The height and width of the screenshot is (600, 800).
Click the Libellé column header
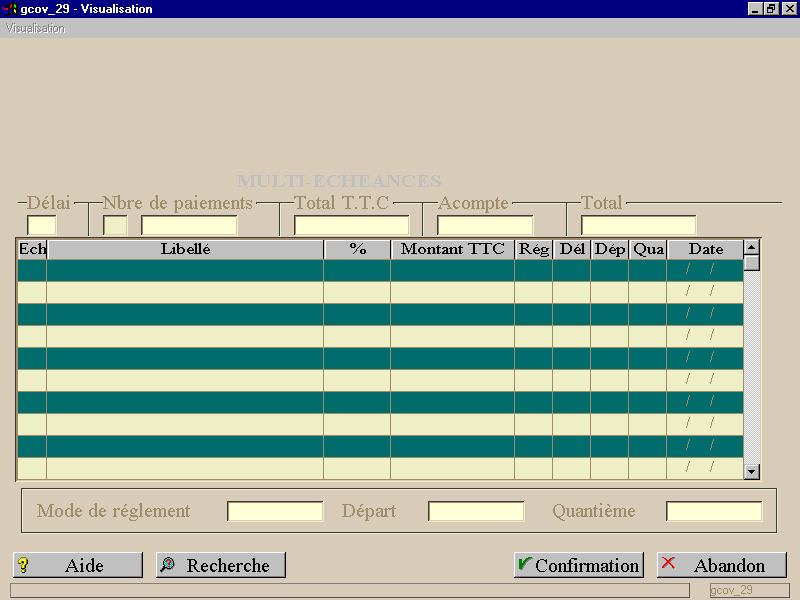[185, 249]
